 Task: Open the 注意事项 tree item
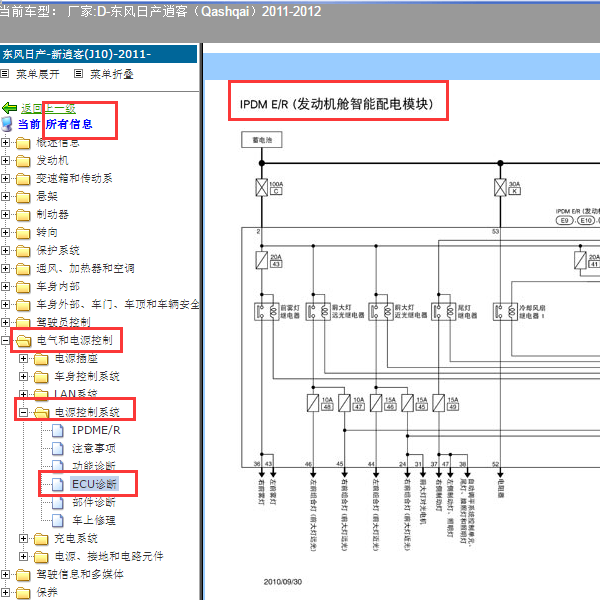(x=94, y=448)
